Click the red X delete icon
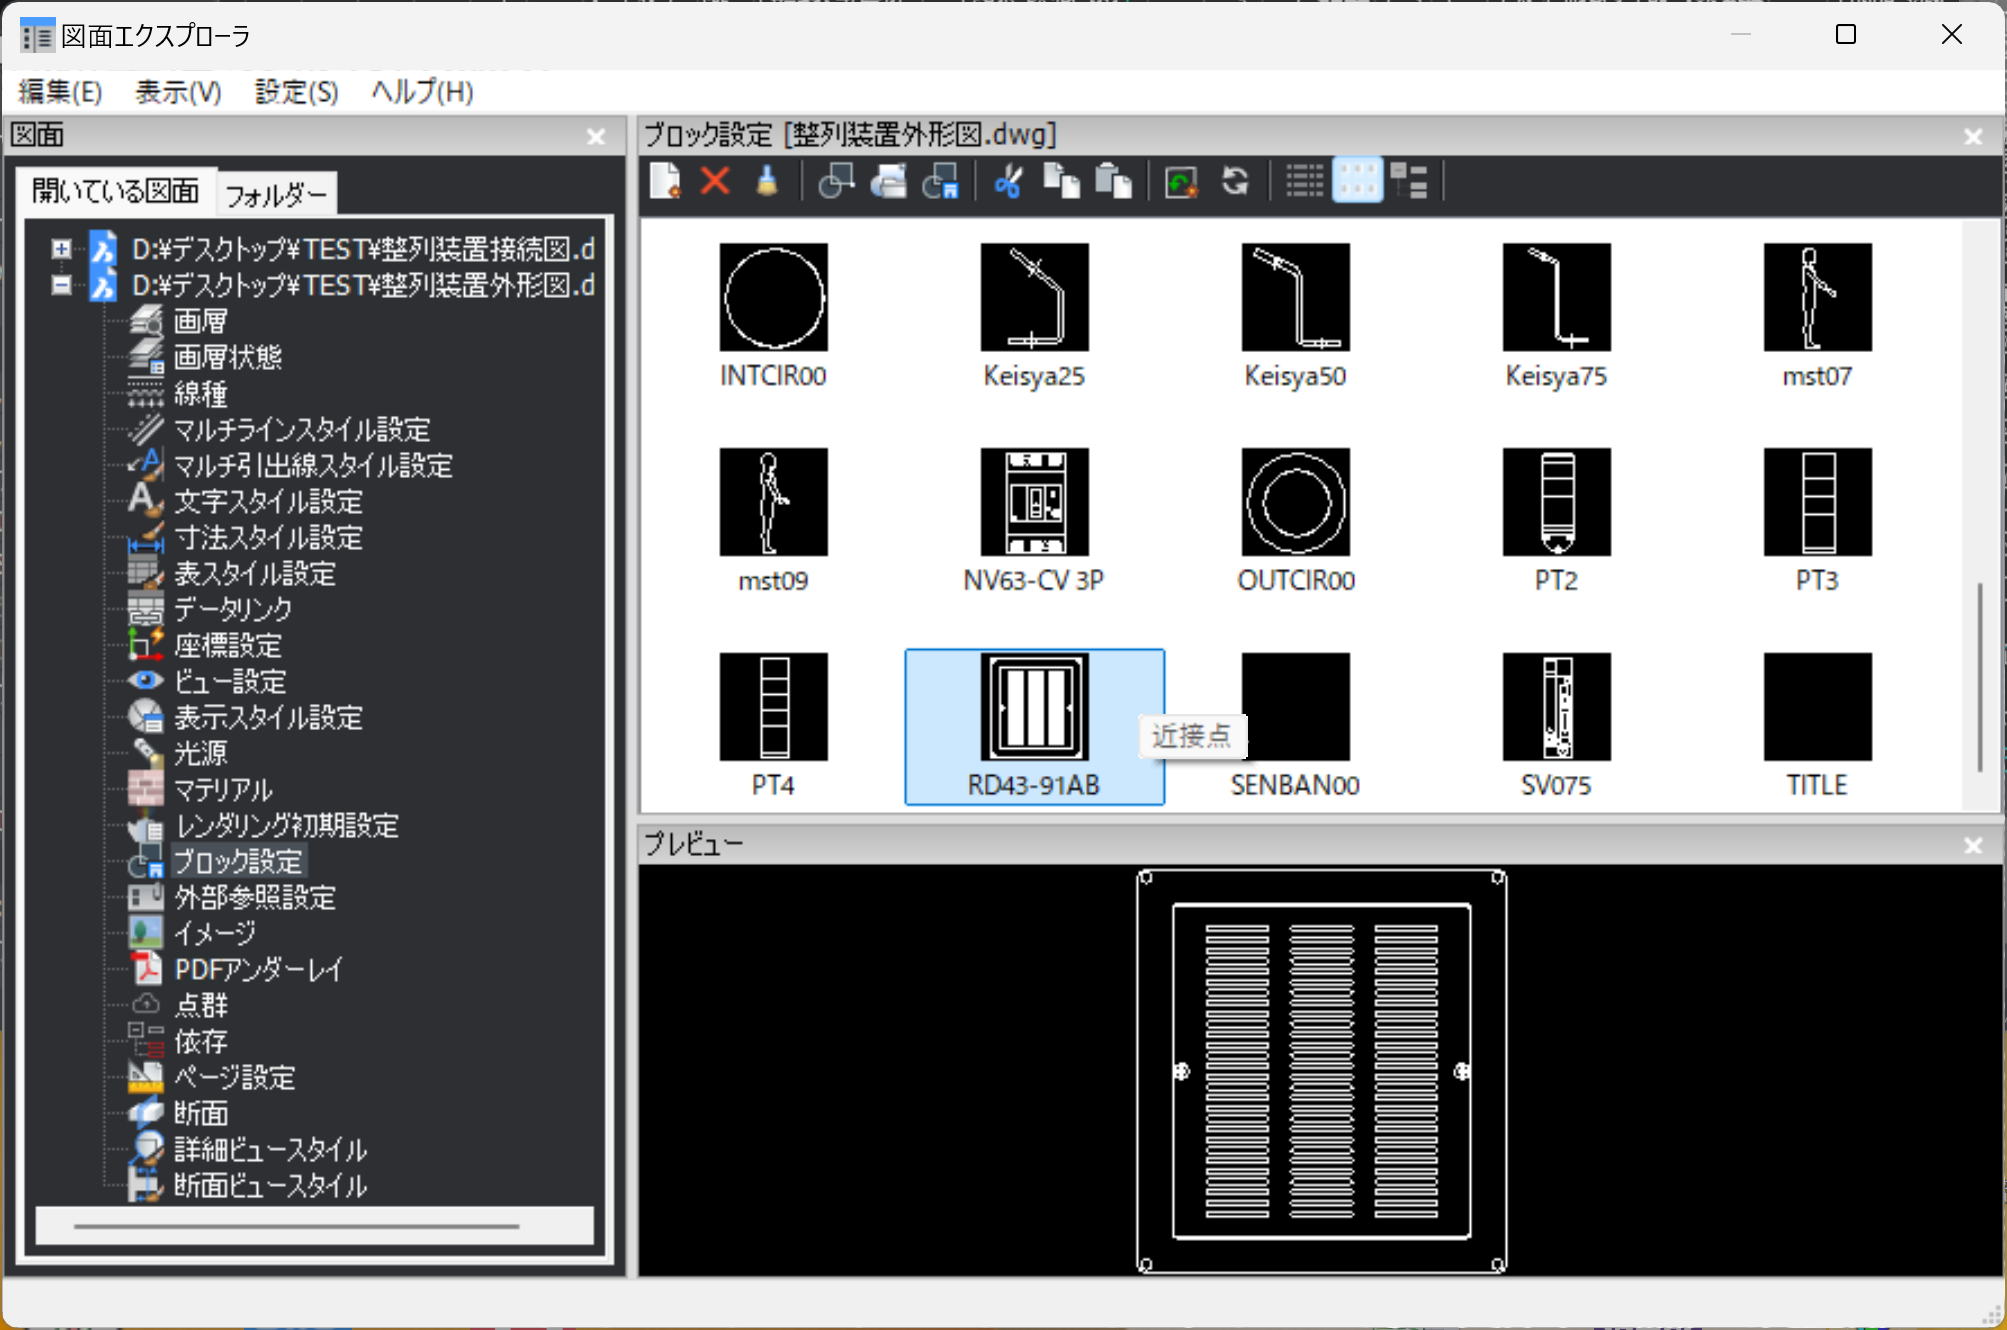 pos(715,182)
